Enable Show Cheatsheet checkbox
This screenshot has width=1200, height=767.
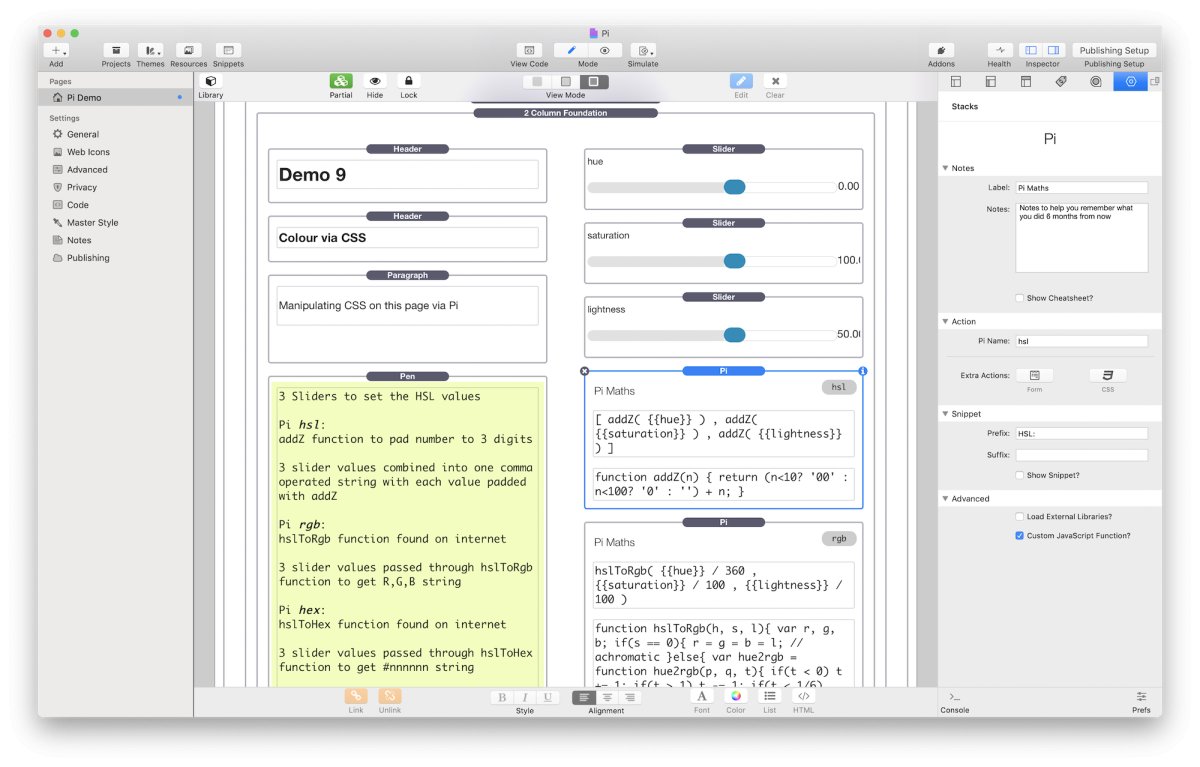click(x=1019, y=298)
